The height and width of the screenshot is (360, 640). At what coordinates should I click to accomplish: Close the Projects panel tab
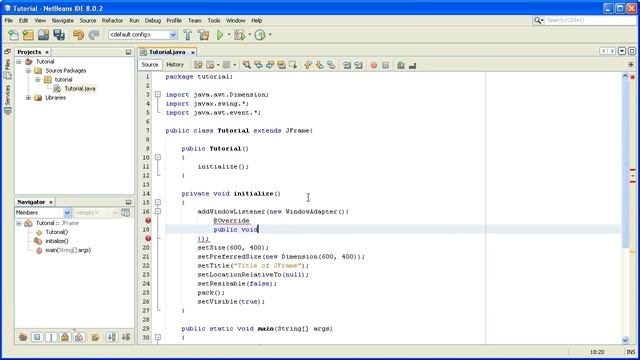47,52
